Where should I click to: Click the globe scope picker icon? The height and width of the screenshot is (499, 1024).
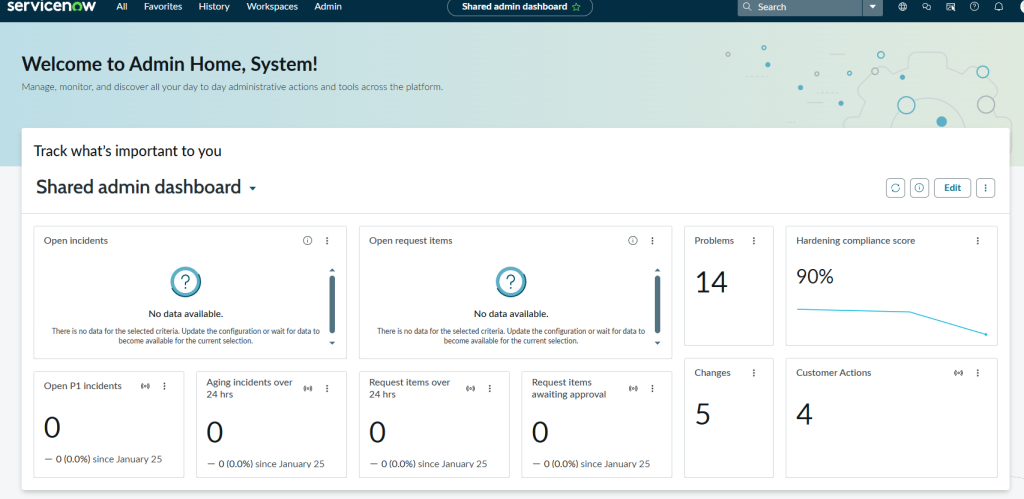903,7
